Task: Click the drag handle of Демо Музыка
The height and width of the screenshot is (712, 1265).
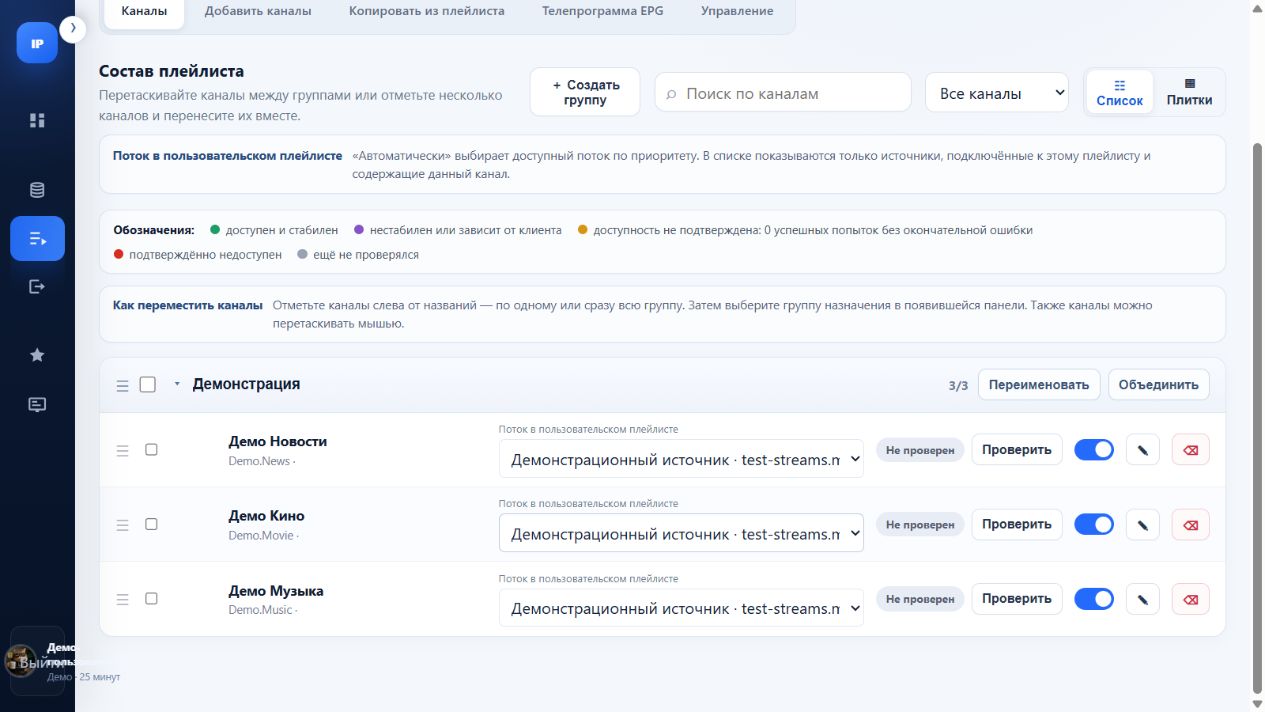Action: coord(123,599)
